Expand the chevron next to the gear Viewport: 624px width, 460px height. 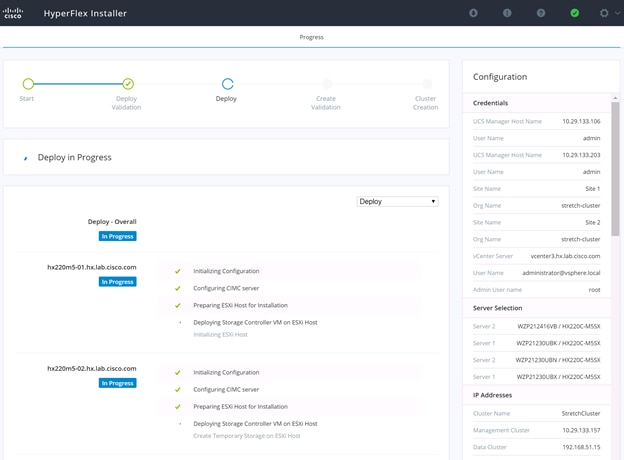(x=618, y=13)
